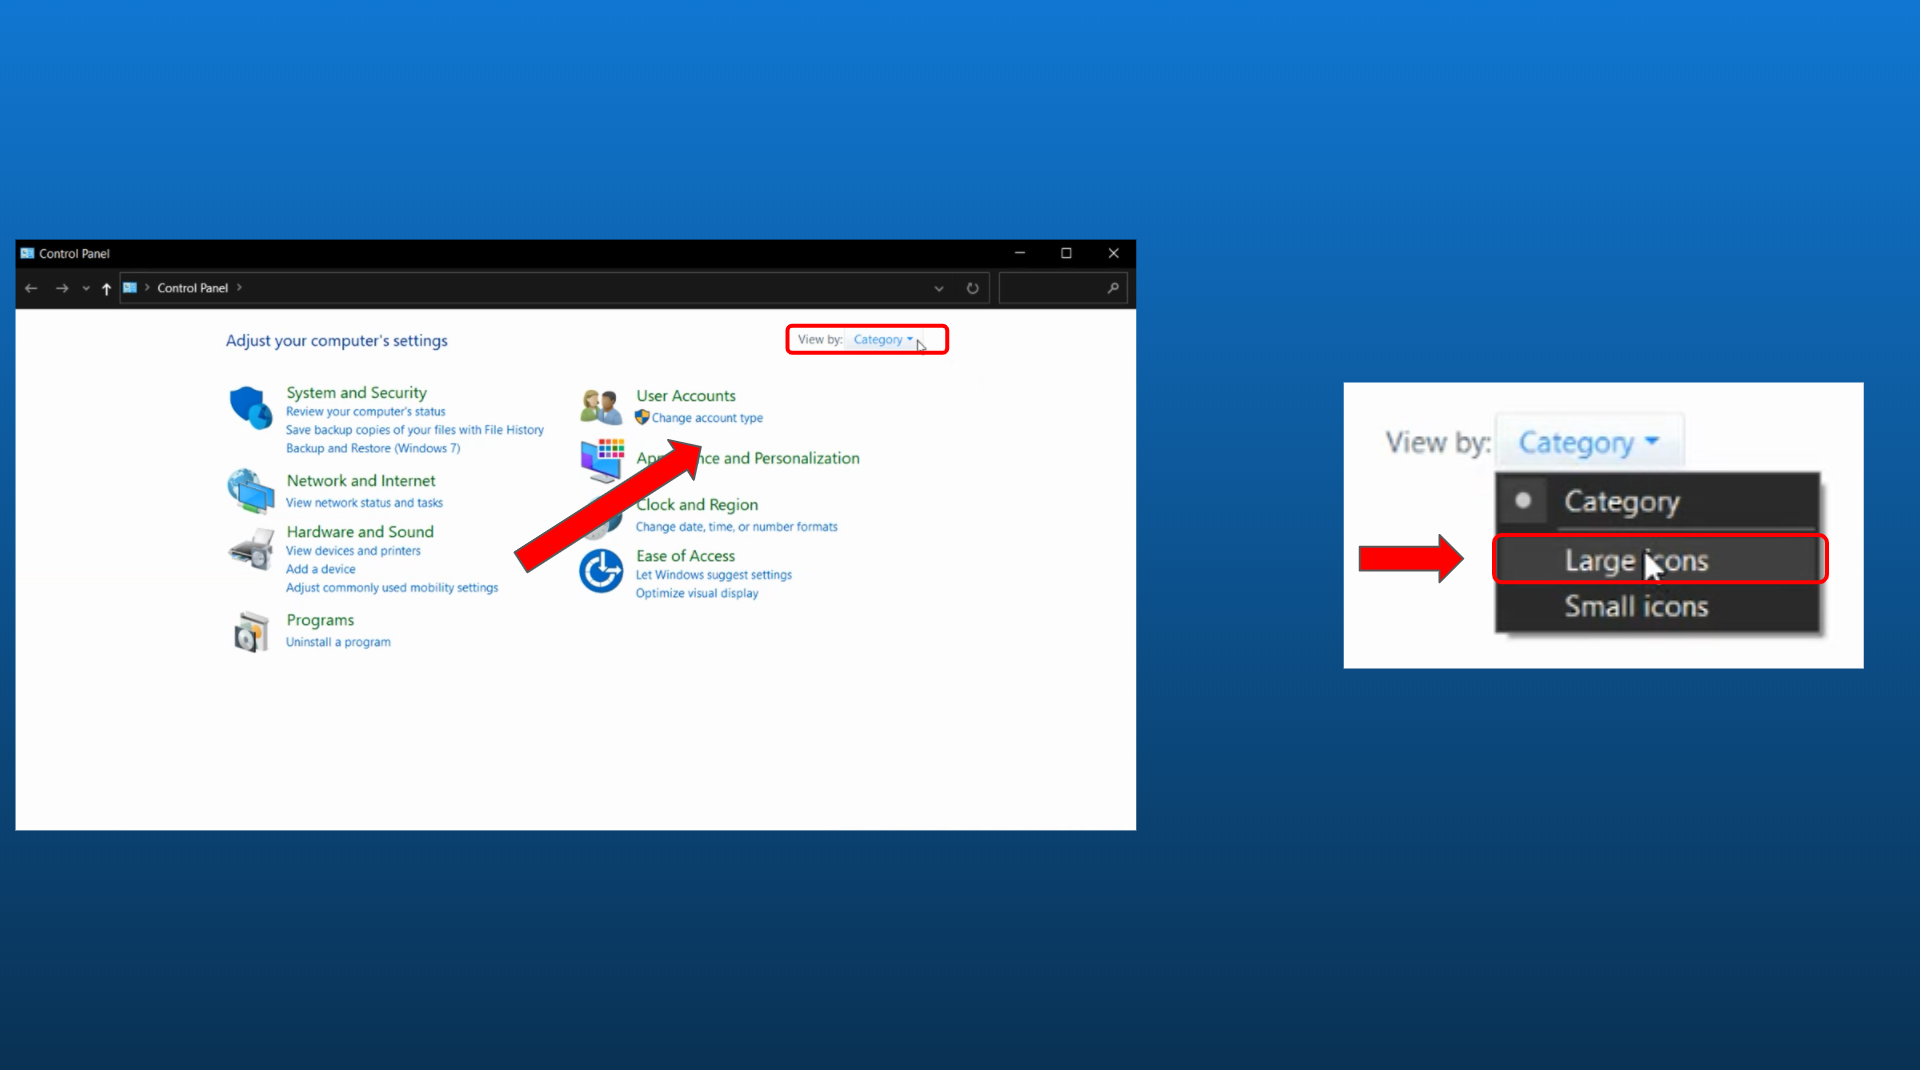Click Let Windows suggest settings
The height and width of the screenshot is (1070, 1920).
pos(714,575)
